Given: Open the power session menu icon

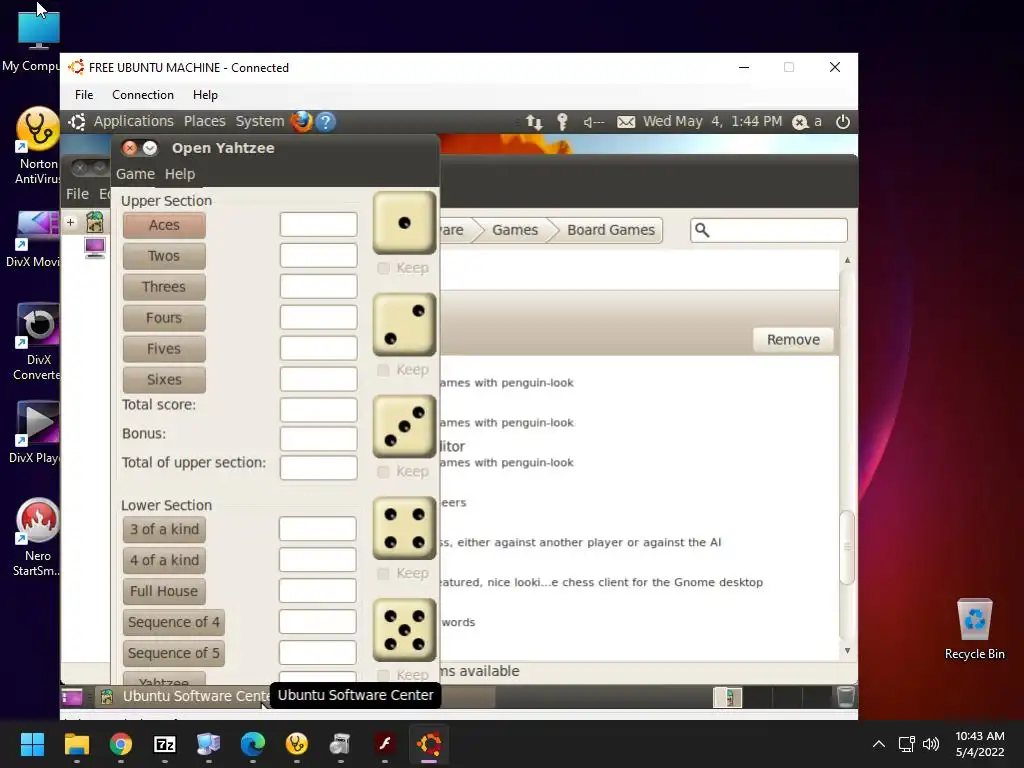Looking at the screenshot, I should [x=842, y=121].
